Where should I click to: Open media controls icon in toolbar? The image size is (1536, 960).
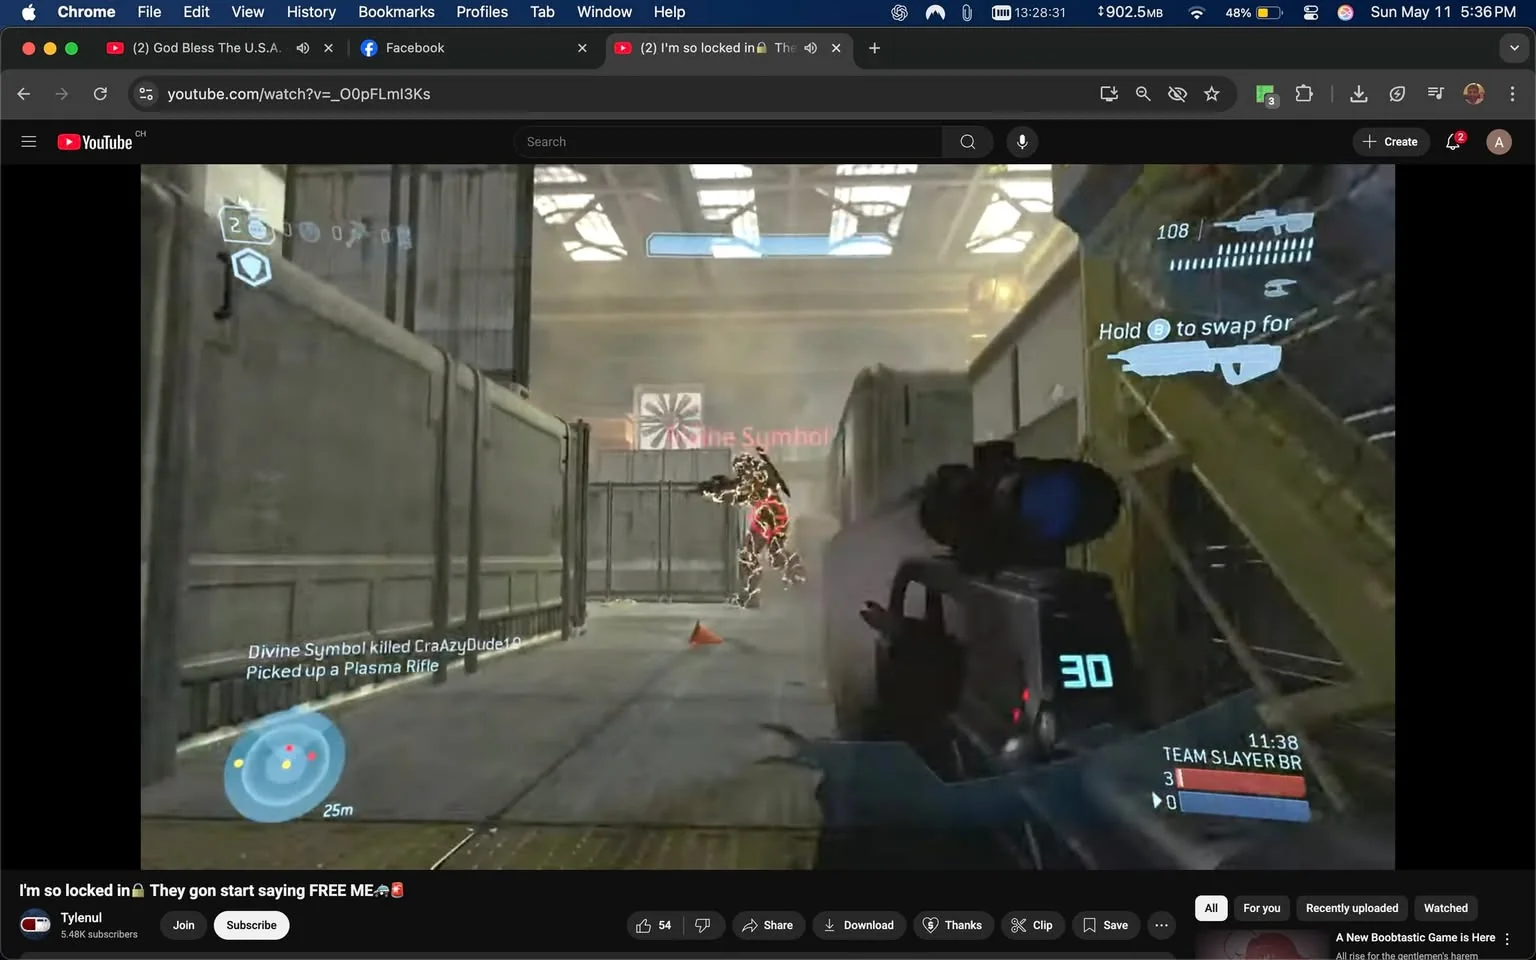tap(1435, 94)
